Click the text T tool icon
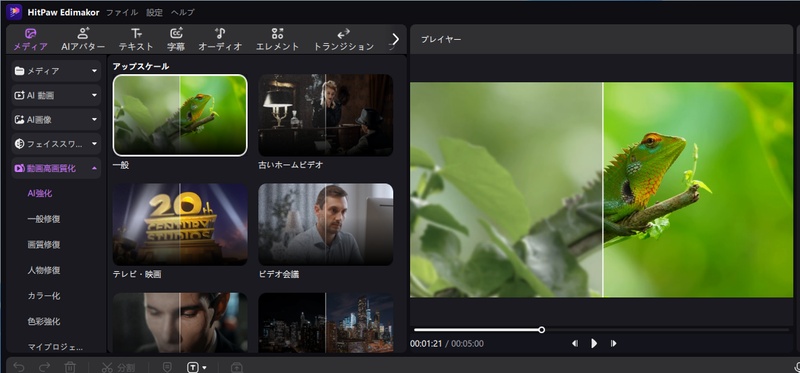This screenshot has height=373, width=800. (193, 367)
